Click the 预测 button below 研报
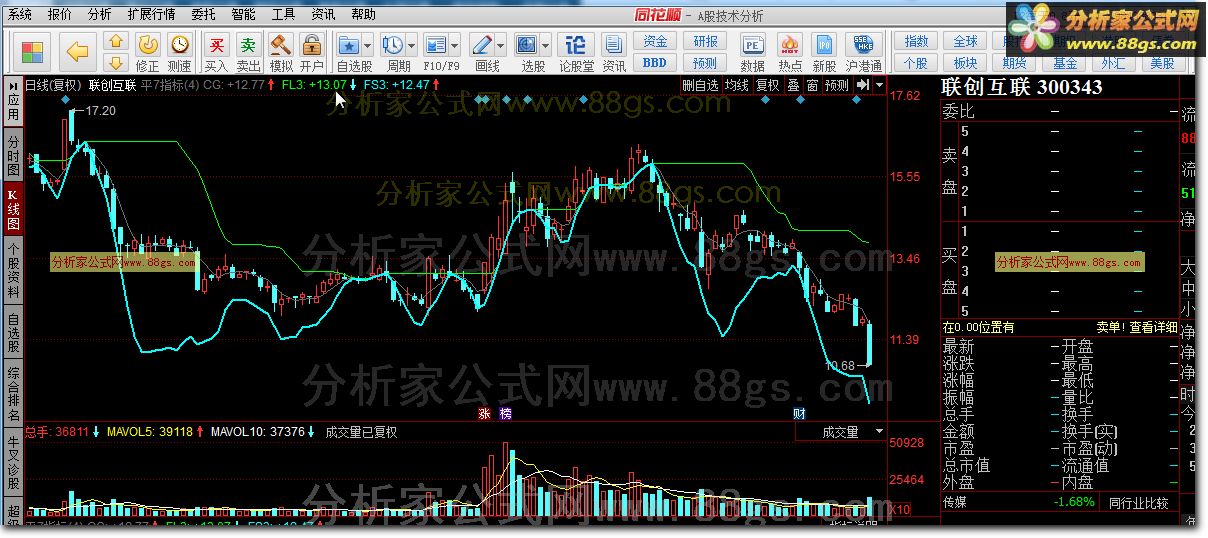This screenshot has height=538, width=1208. click(705, 62)
